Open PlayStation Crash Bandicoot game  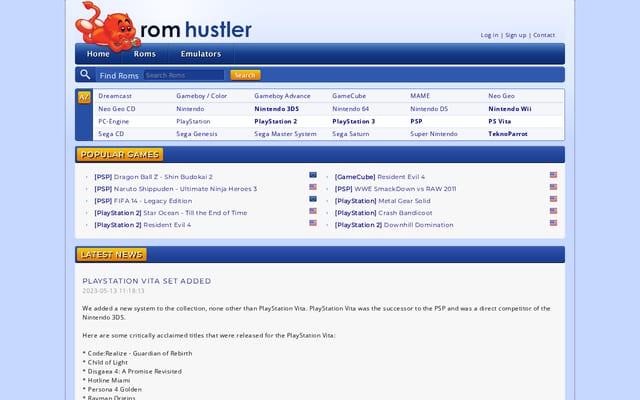(x=383, y=213)
